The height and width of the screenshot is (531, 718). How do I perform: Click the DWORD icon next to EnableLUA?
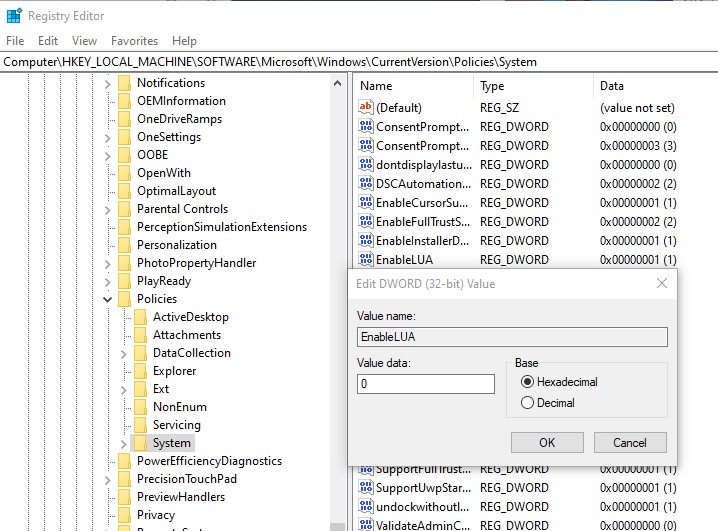[365, 259]
